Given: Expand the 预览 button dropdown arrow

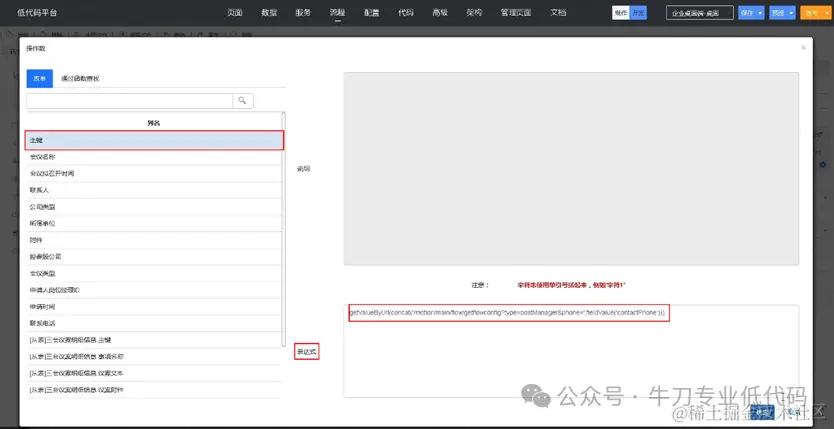Looking at the screenshot, I should pos(791,13).
